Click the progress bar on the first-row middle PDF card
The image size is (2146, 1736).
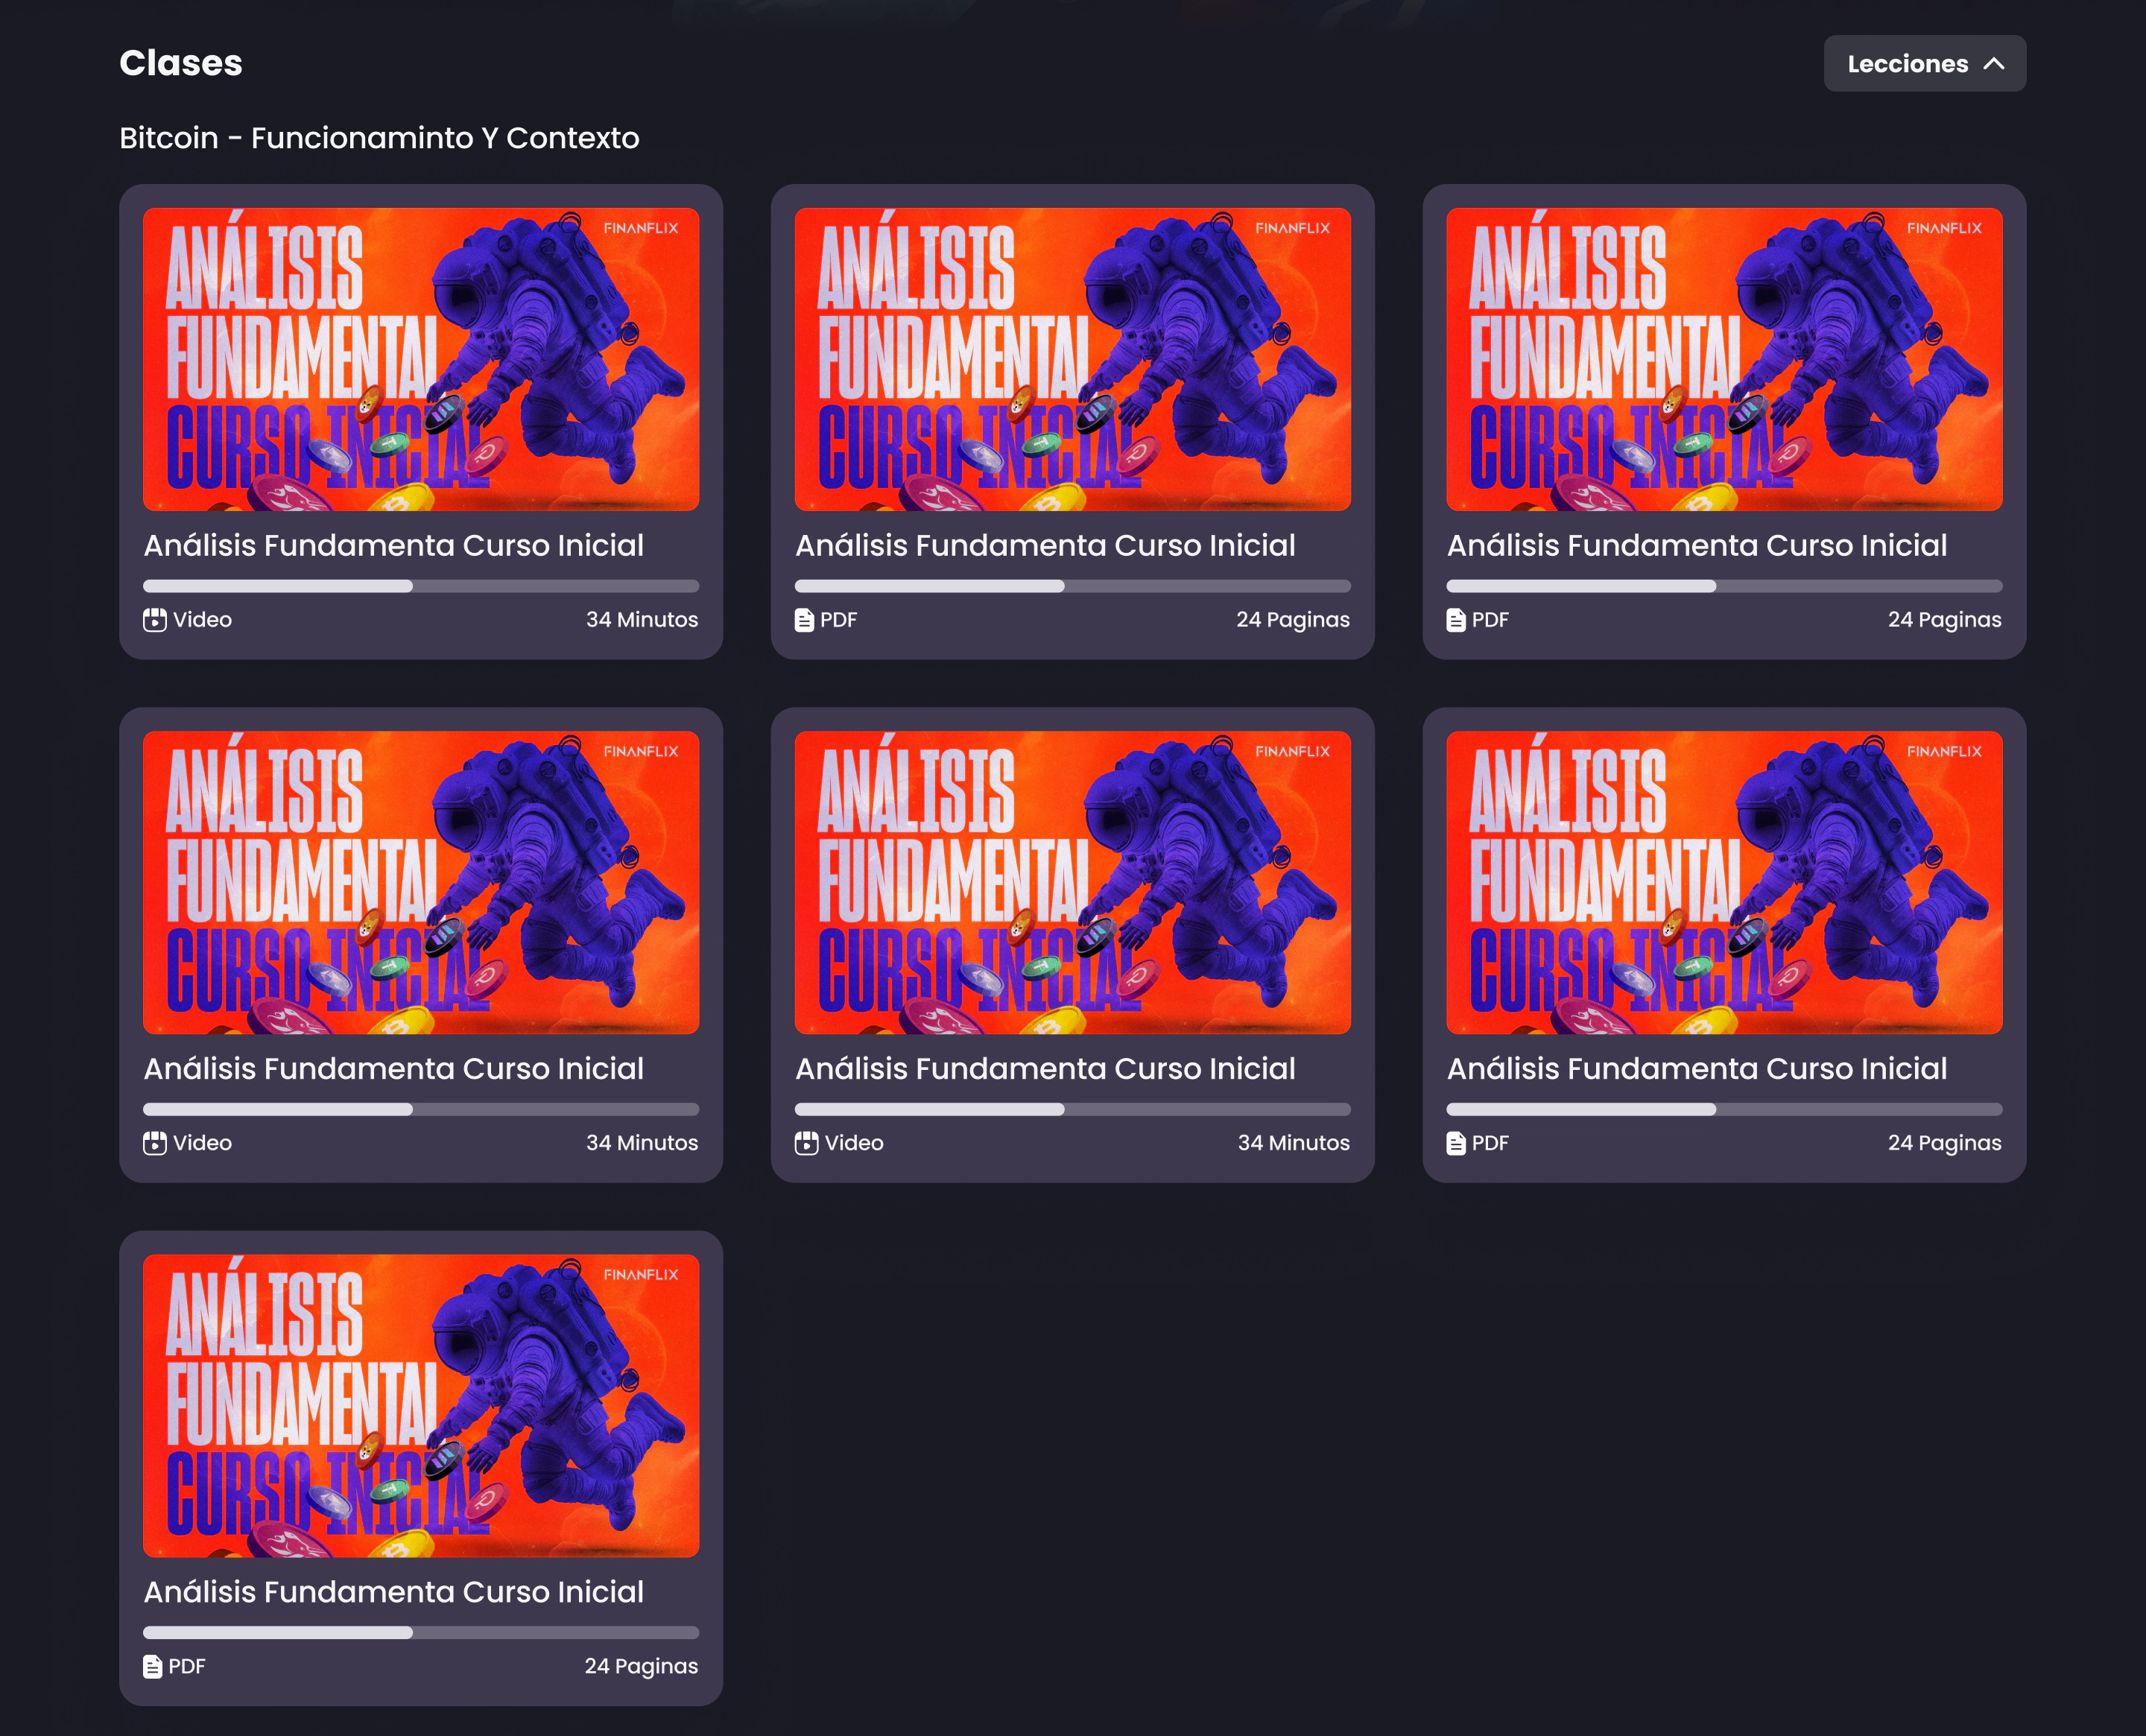1073,586
